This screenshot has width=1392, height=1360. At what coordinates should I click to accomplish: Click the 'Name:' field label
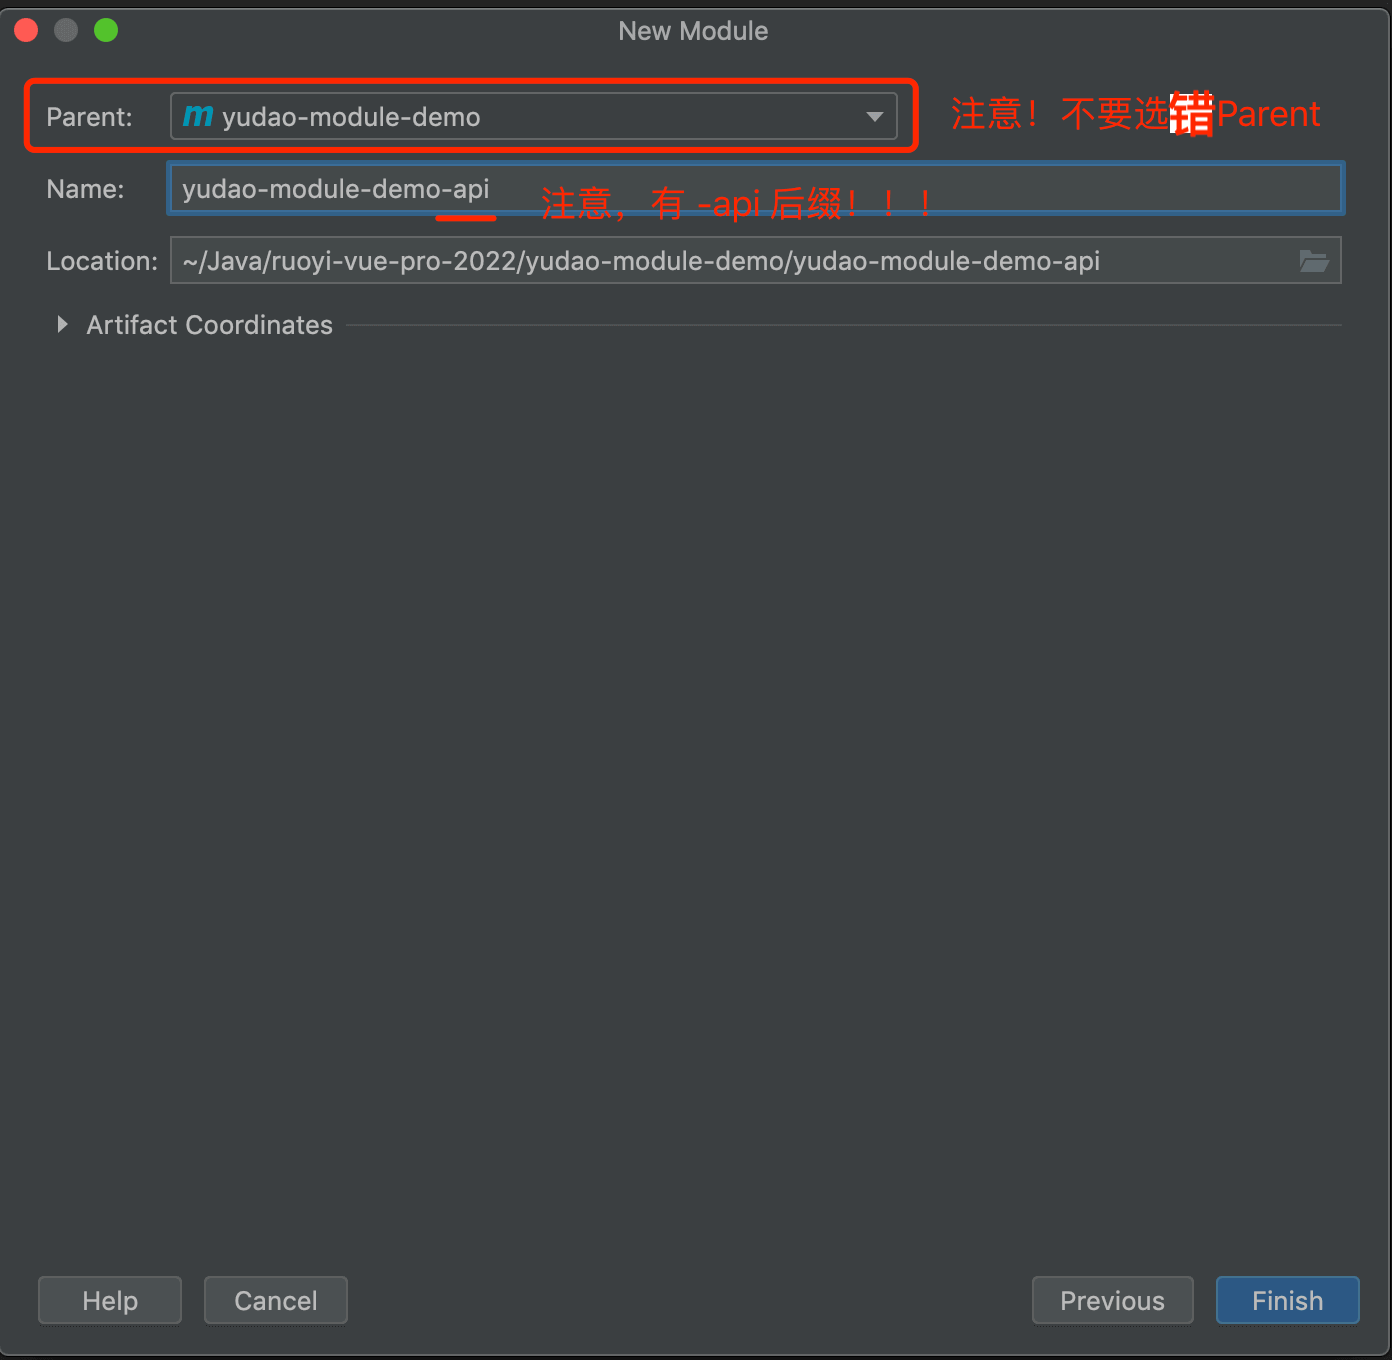[x=85, y=189]
